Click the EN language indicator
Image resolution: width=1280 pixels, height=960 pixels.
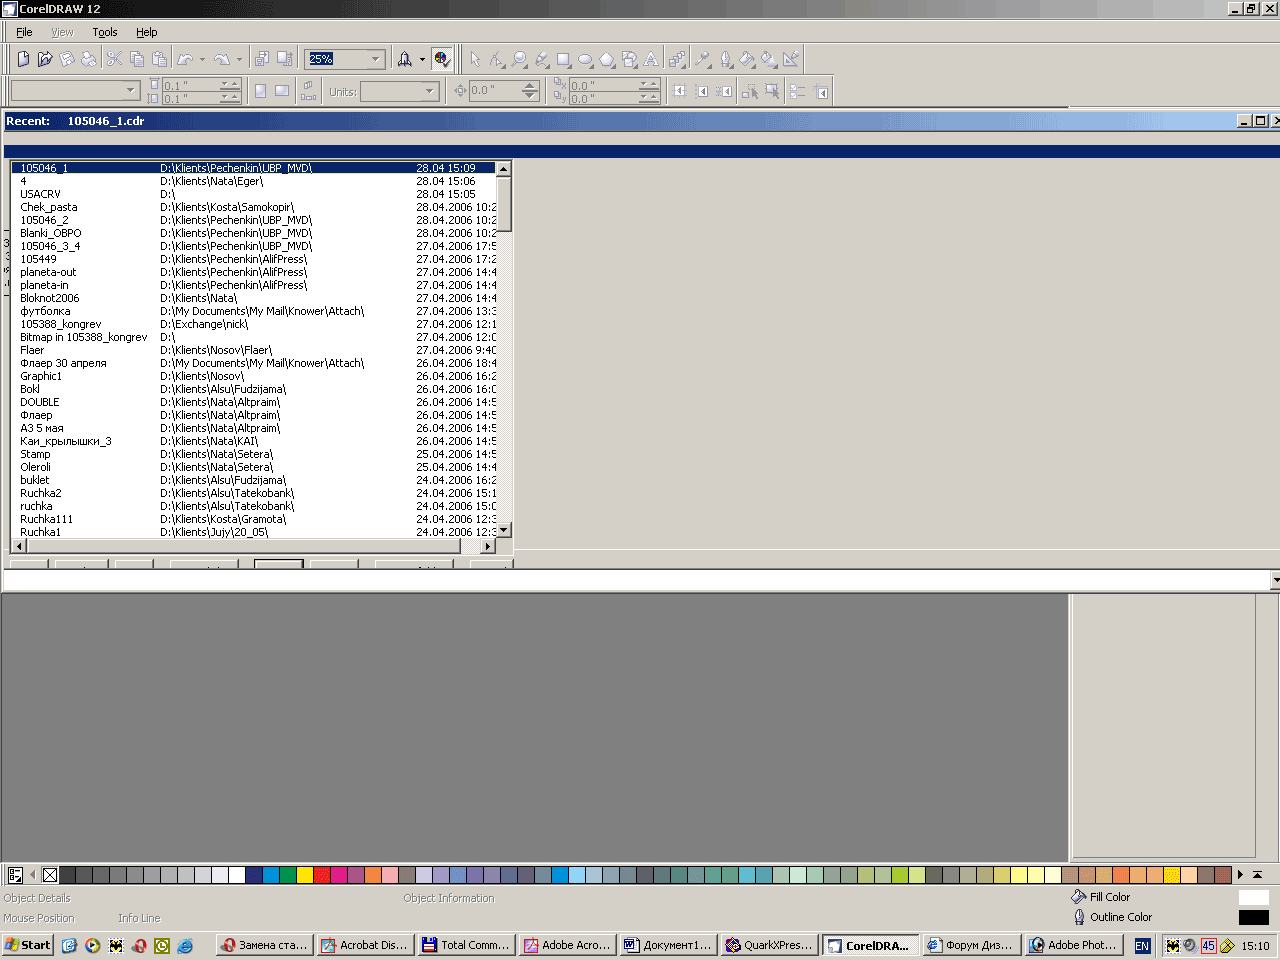(x=1142, y=945)
